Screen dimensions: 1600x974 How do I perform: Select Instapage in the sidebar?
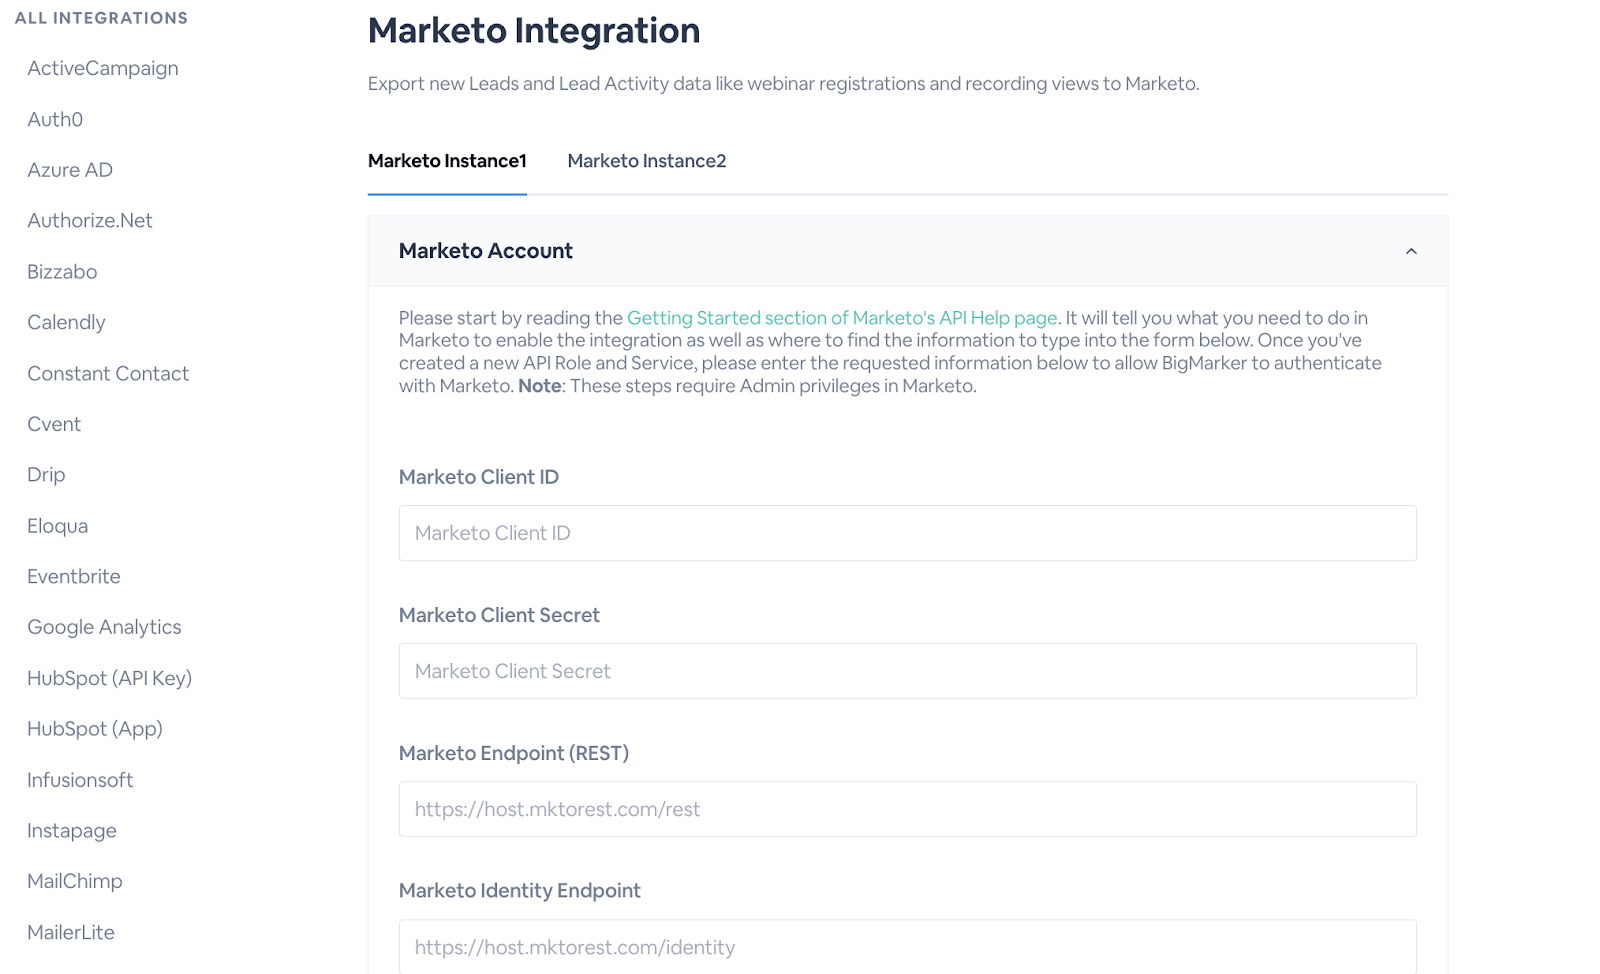[72, 831]
